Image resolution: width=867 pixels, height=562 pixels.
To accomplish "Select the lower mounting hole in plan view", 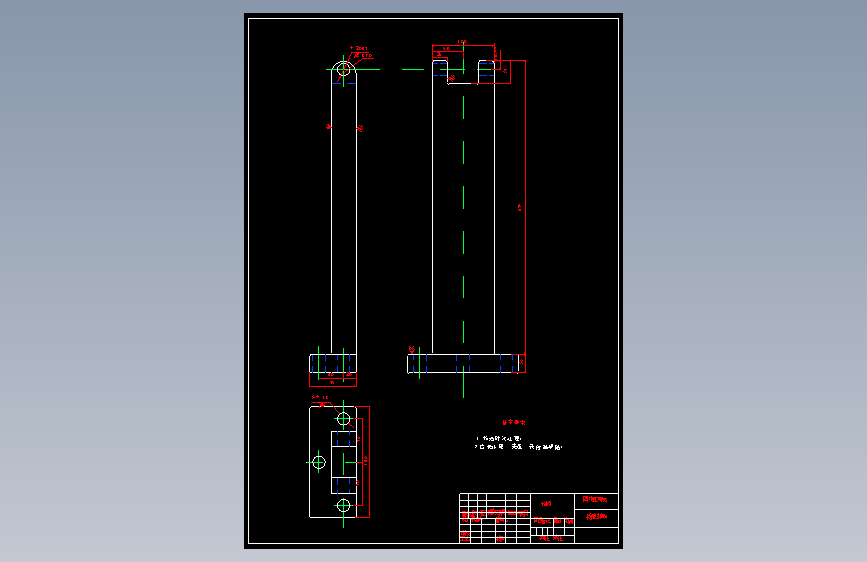I will point(343,505).
